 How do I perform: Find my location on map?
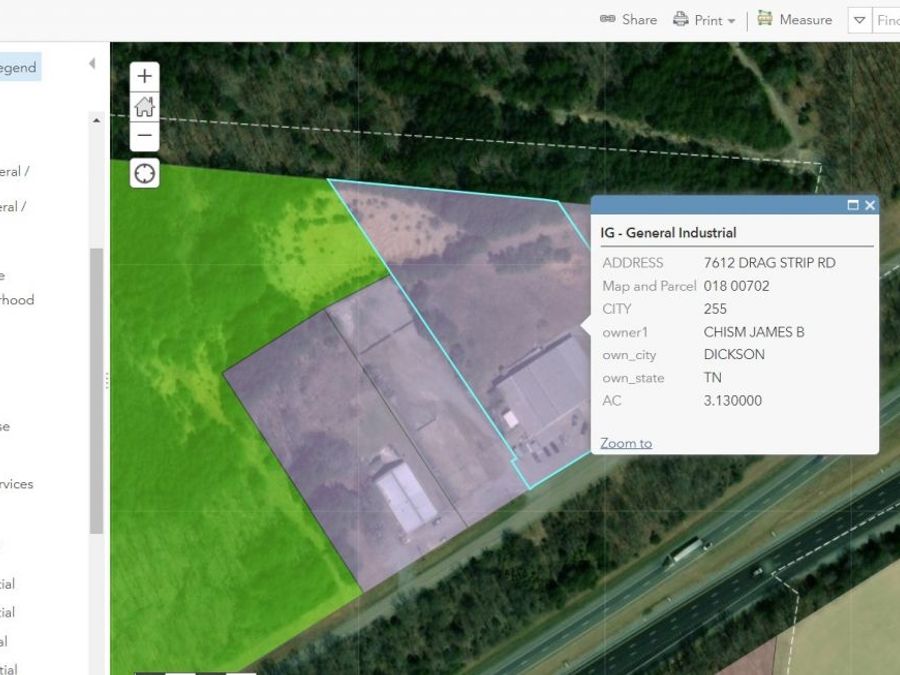point(145,173)
